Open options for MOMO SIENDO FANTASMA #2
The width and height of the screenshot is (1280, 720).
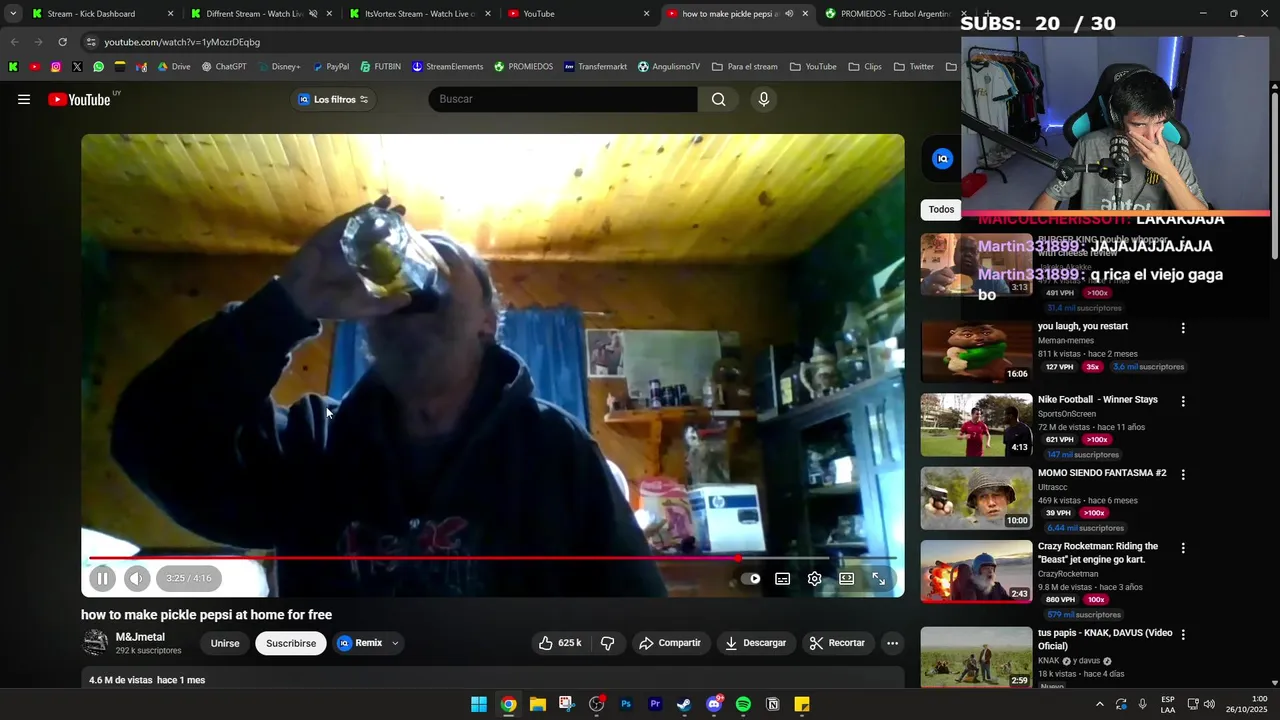1183,474
